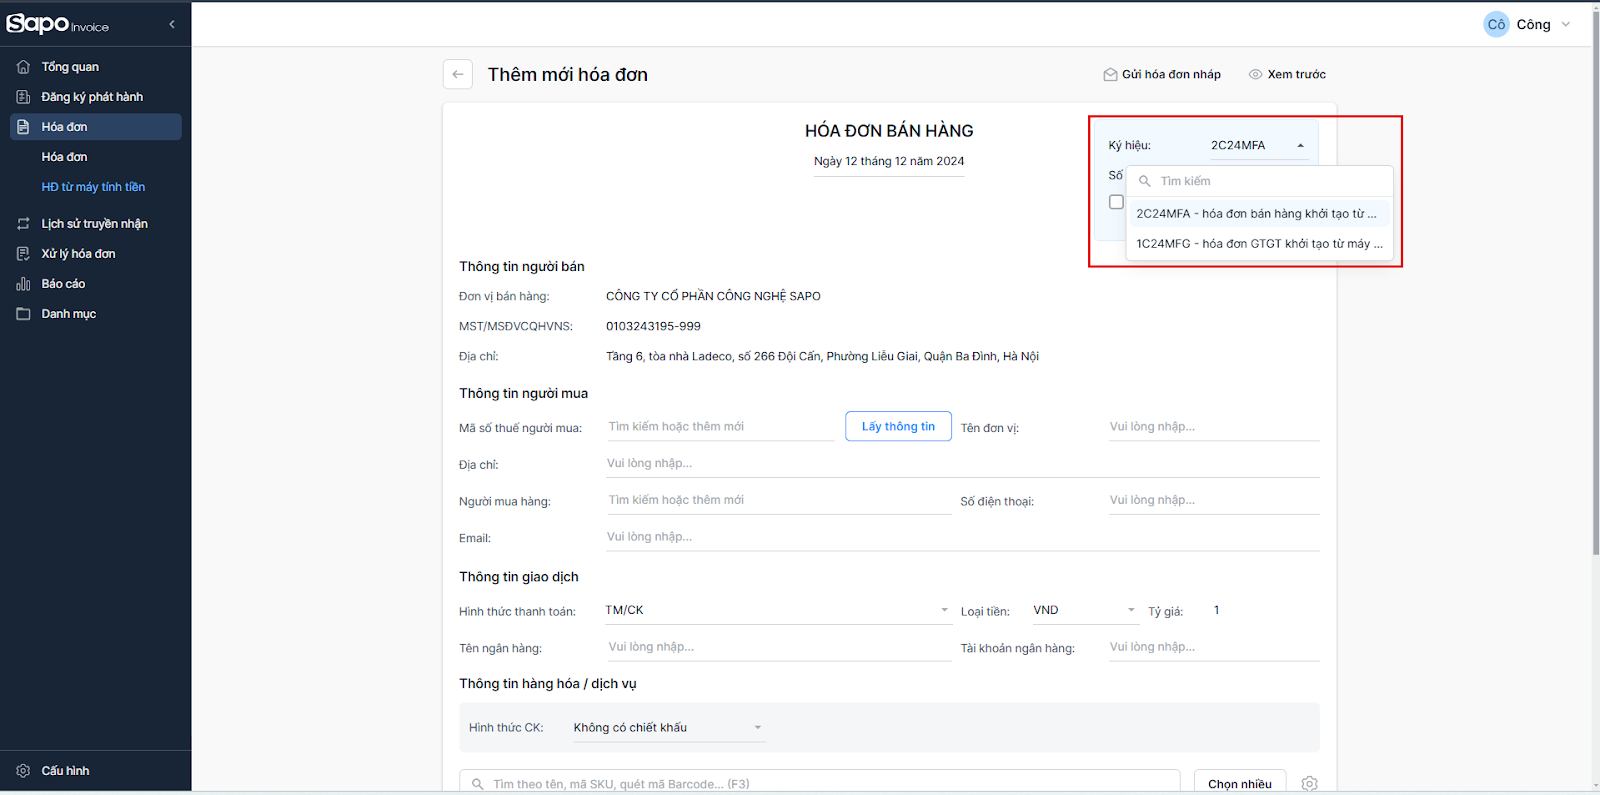Click the Sapo Invoice logo

coord(57,24)
